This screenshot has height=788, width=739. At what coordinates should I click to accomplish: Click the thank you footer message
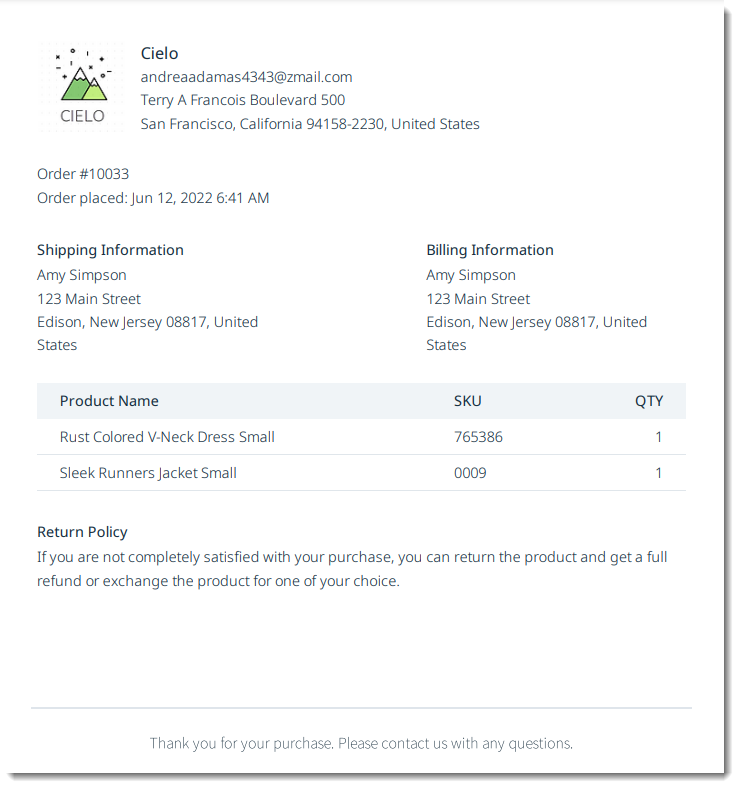pyautogui.click(x=361, y=743)
